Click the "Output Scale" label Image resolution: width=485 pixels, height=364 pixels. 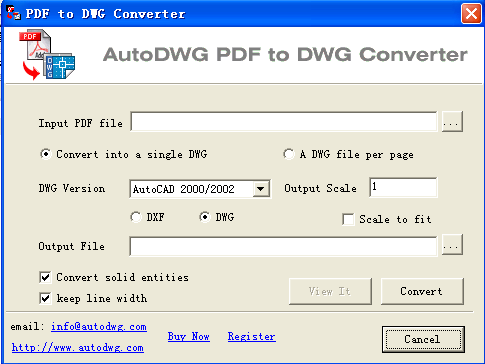[320, 188]
